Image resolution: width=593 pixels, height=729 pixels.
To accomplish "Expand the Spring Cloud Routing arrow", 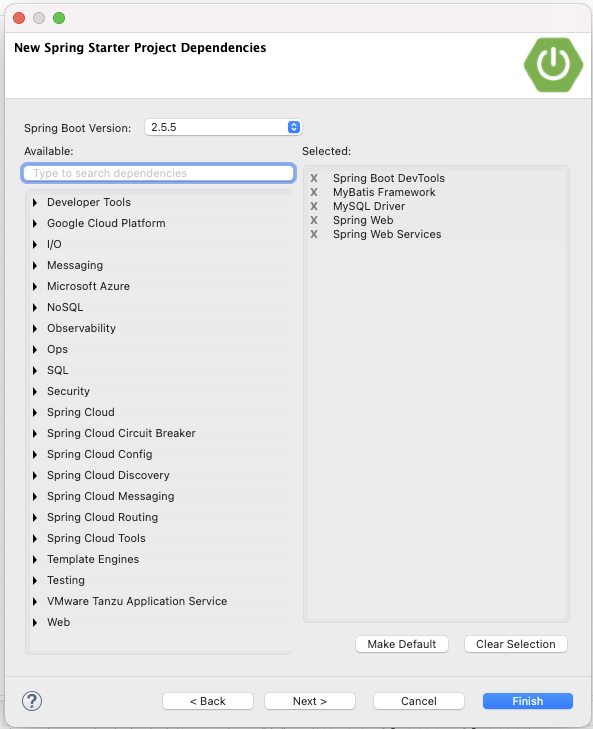I will coord(35,517).
